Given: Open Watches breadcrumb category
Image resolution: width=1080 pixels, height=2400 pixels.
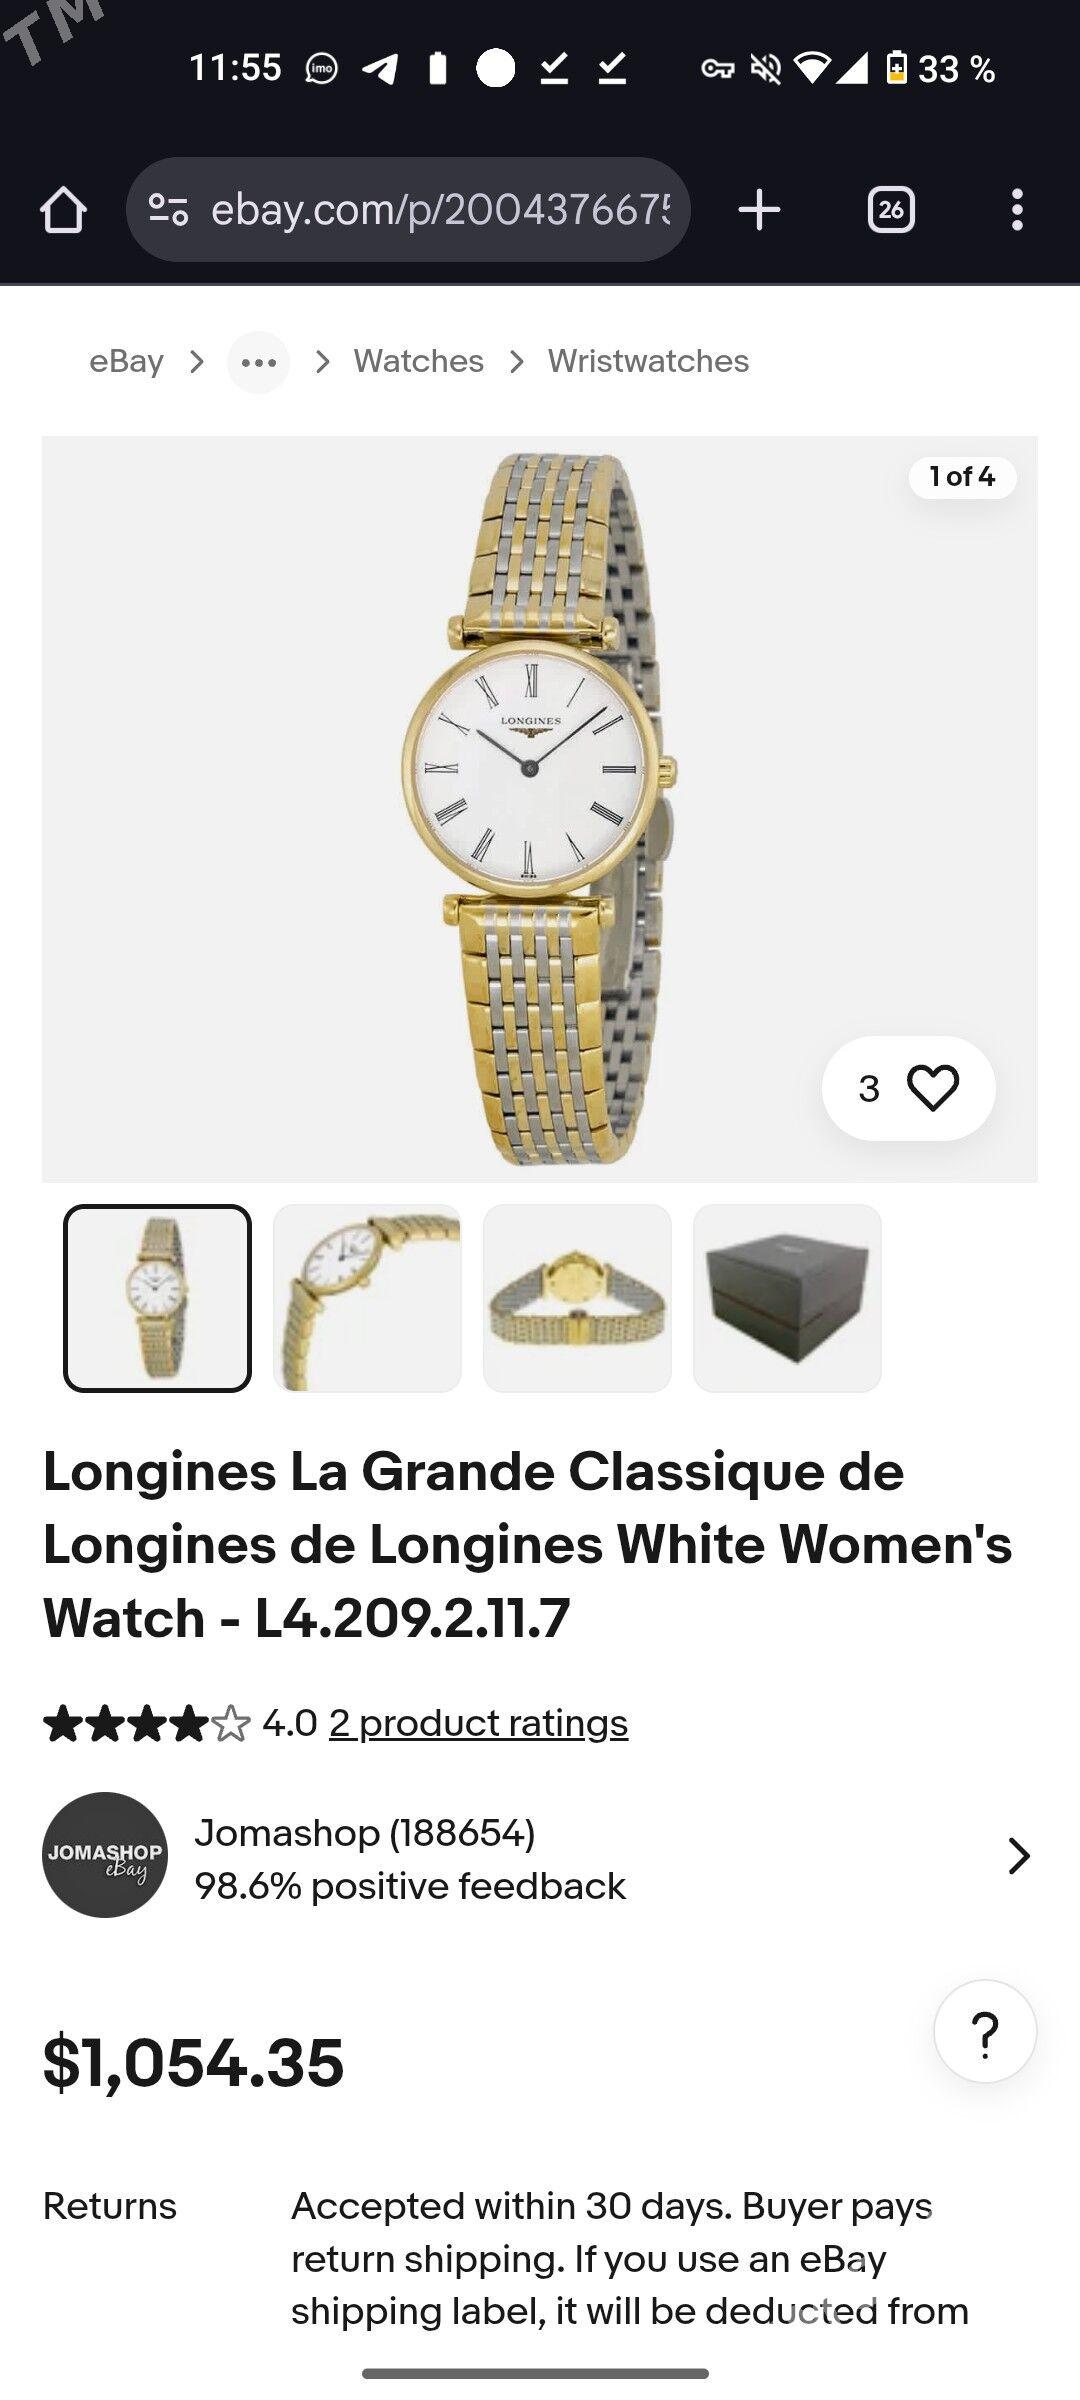Looking at the screenshot, I should [419, 361].
